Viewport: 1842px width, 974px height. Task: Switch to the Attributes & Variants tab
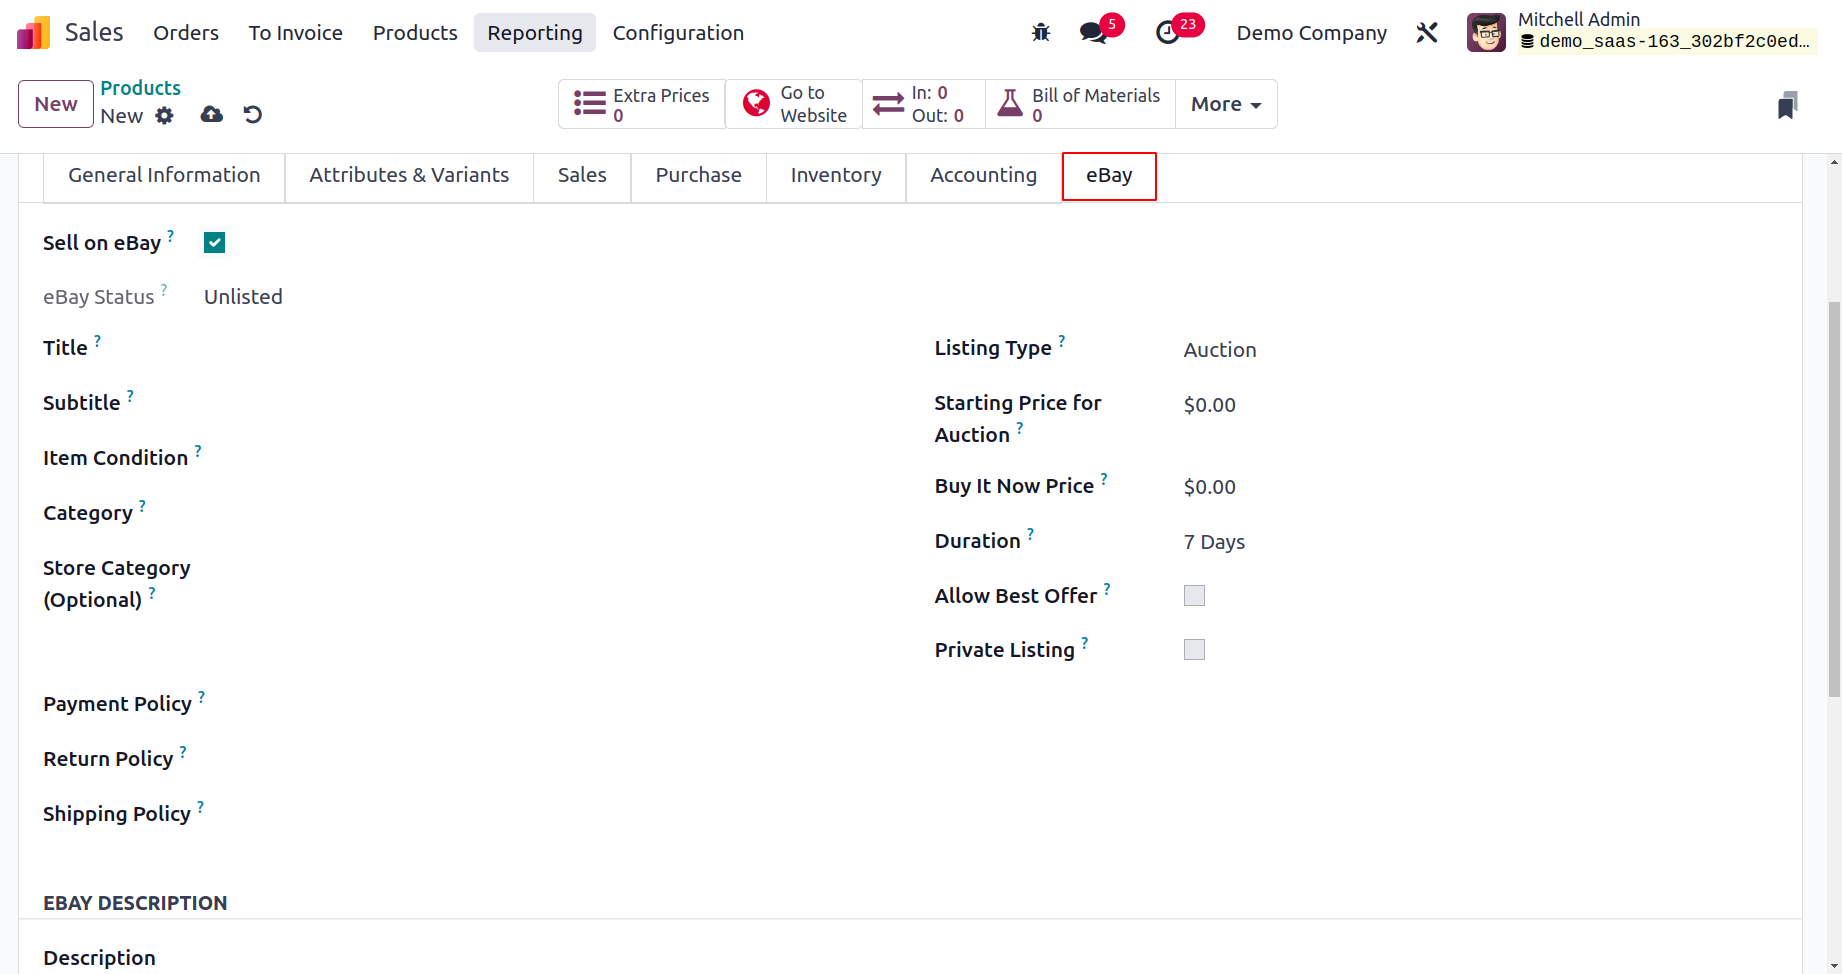[x=409, y=176]
